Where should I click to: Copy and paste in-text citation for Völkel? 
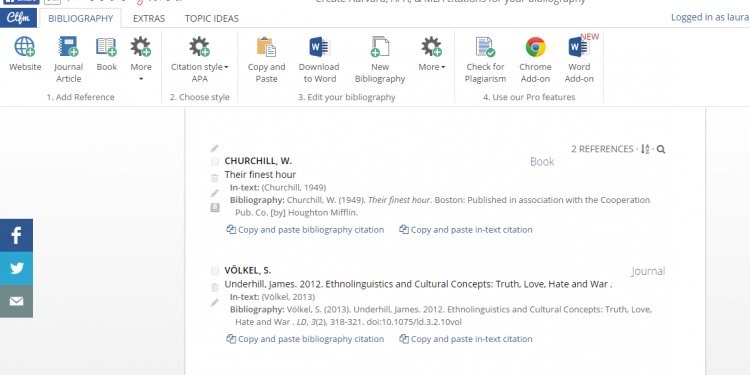point(466,339)
